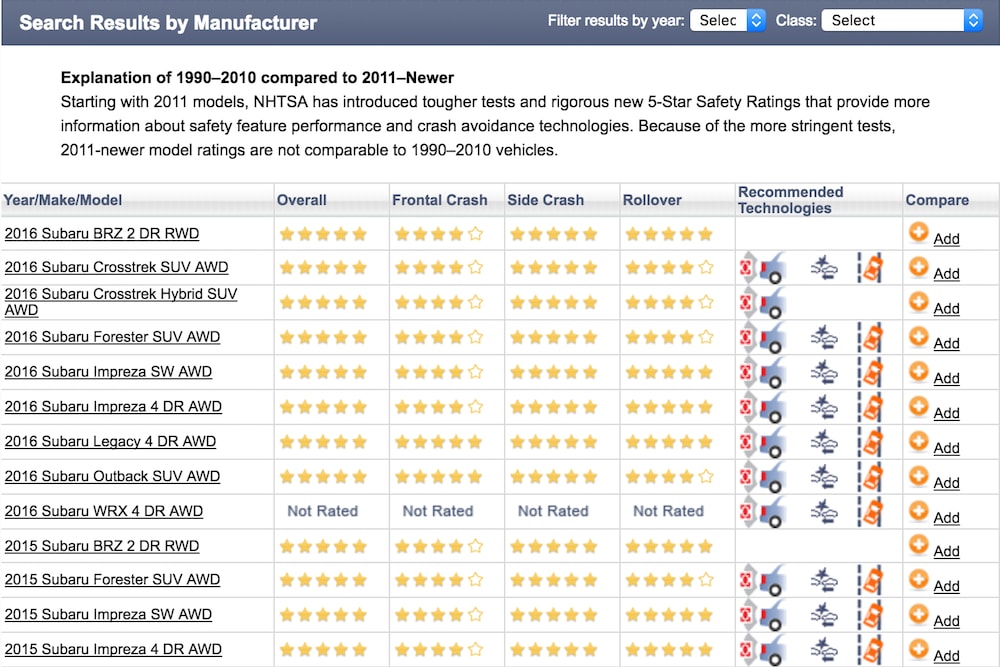Click the orange plus icon for 2016 Crosstrek Hybrid
Image resolution: width=1000 pixels, height=667 pixels.
(918, 301)
